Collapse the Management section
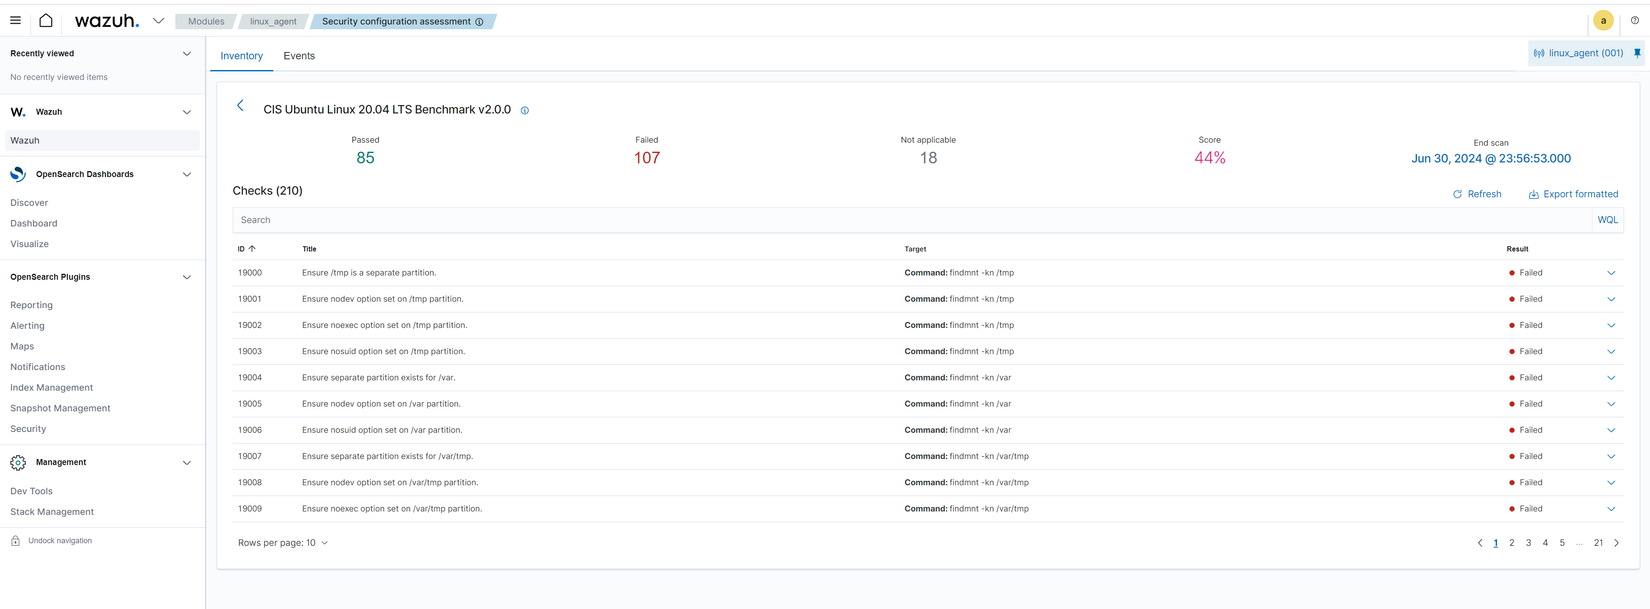 (x=186, y=463)
